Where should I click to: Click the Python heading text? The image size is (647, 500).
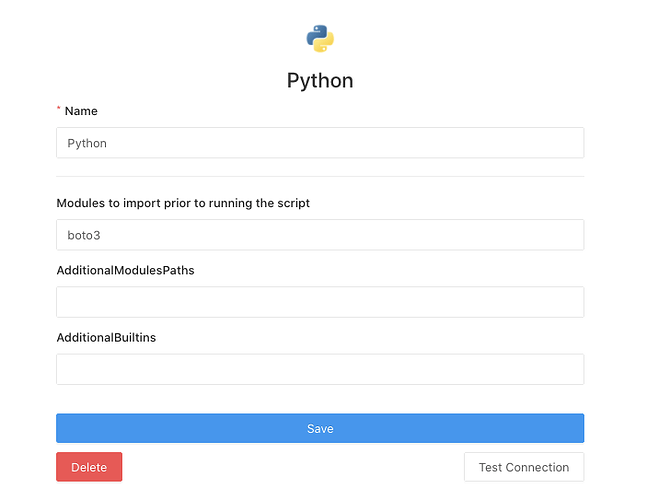pos(320,80)
